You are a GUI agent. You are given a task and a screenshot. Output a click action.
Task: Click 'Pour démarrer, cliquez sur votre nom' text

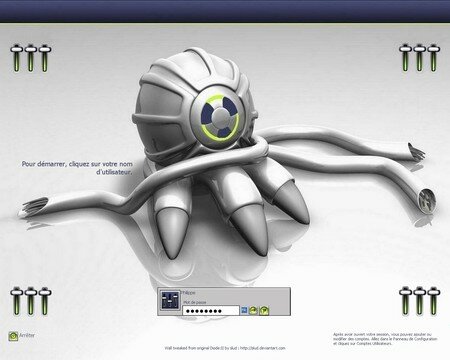tap(77, 164)
